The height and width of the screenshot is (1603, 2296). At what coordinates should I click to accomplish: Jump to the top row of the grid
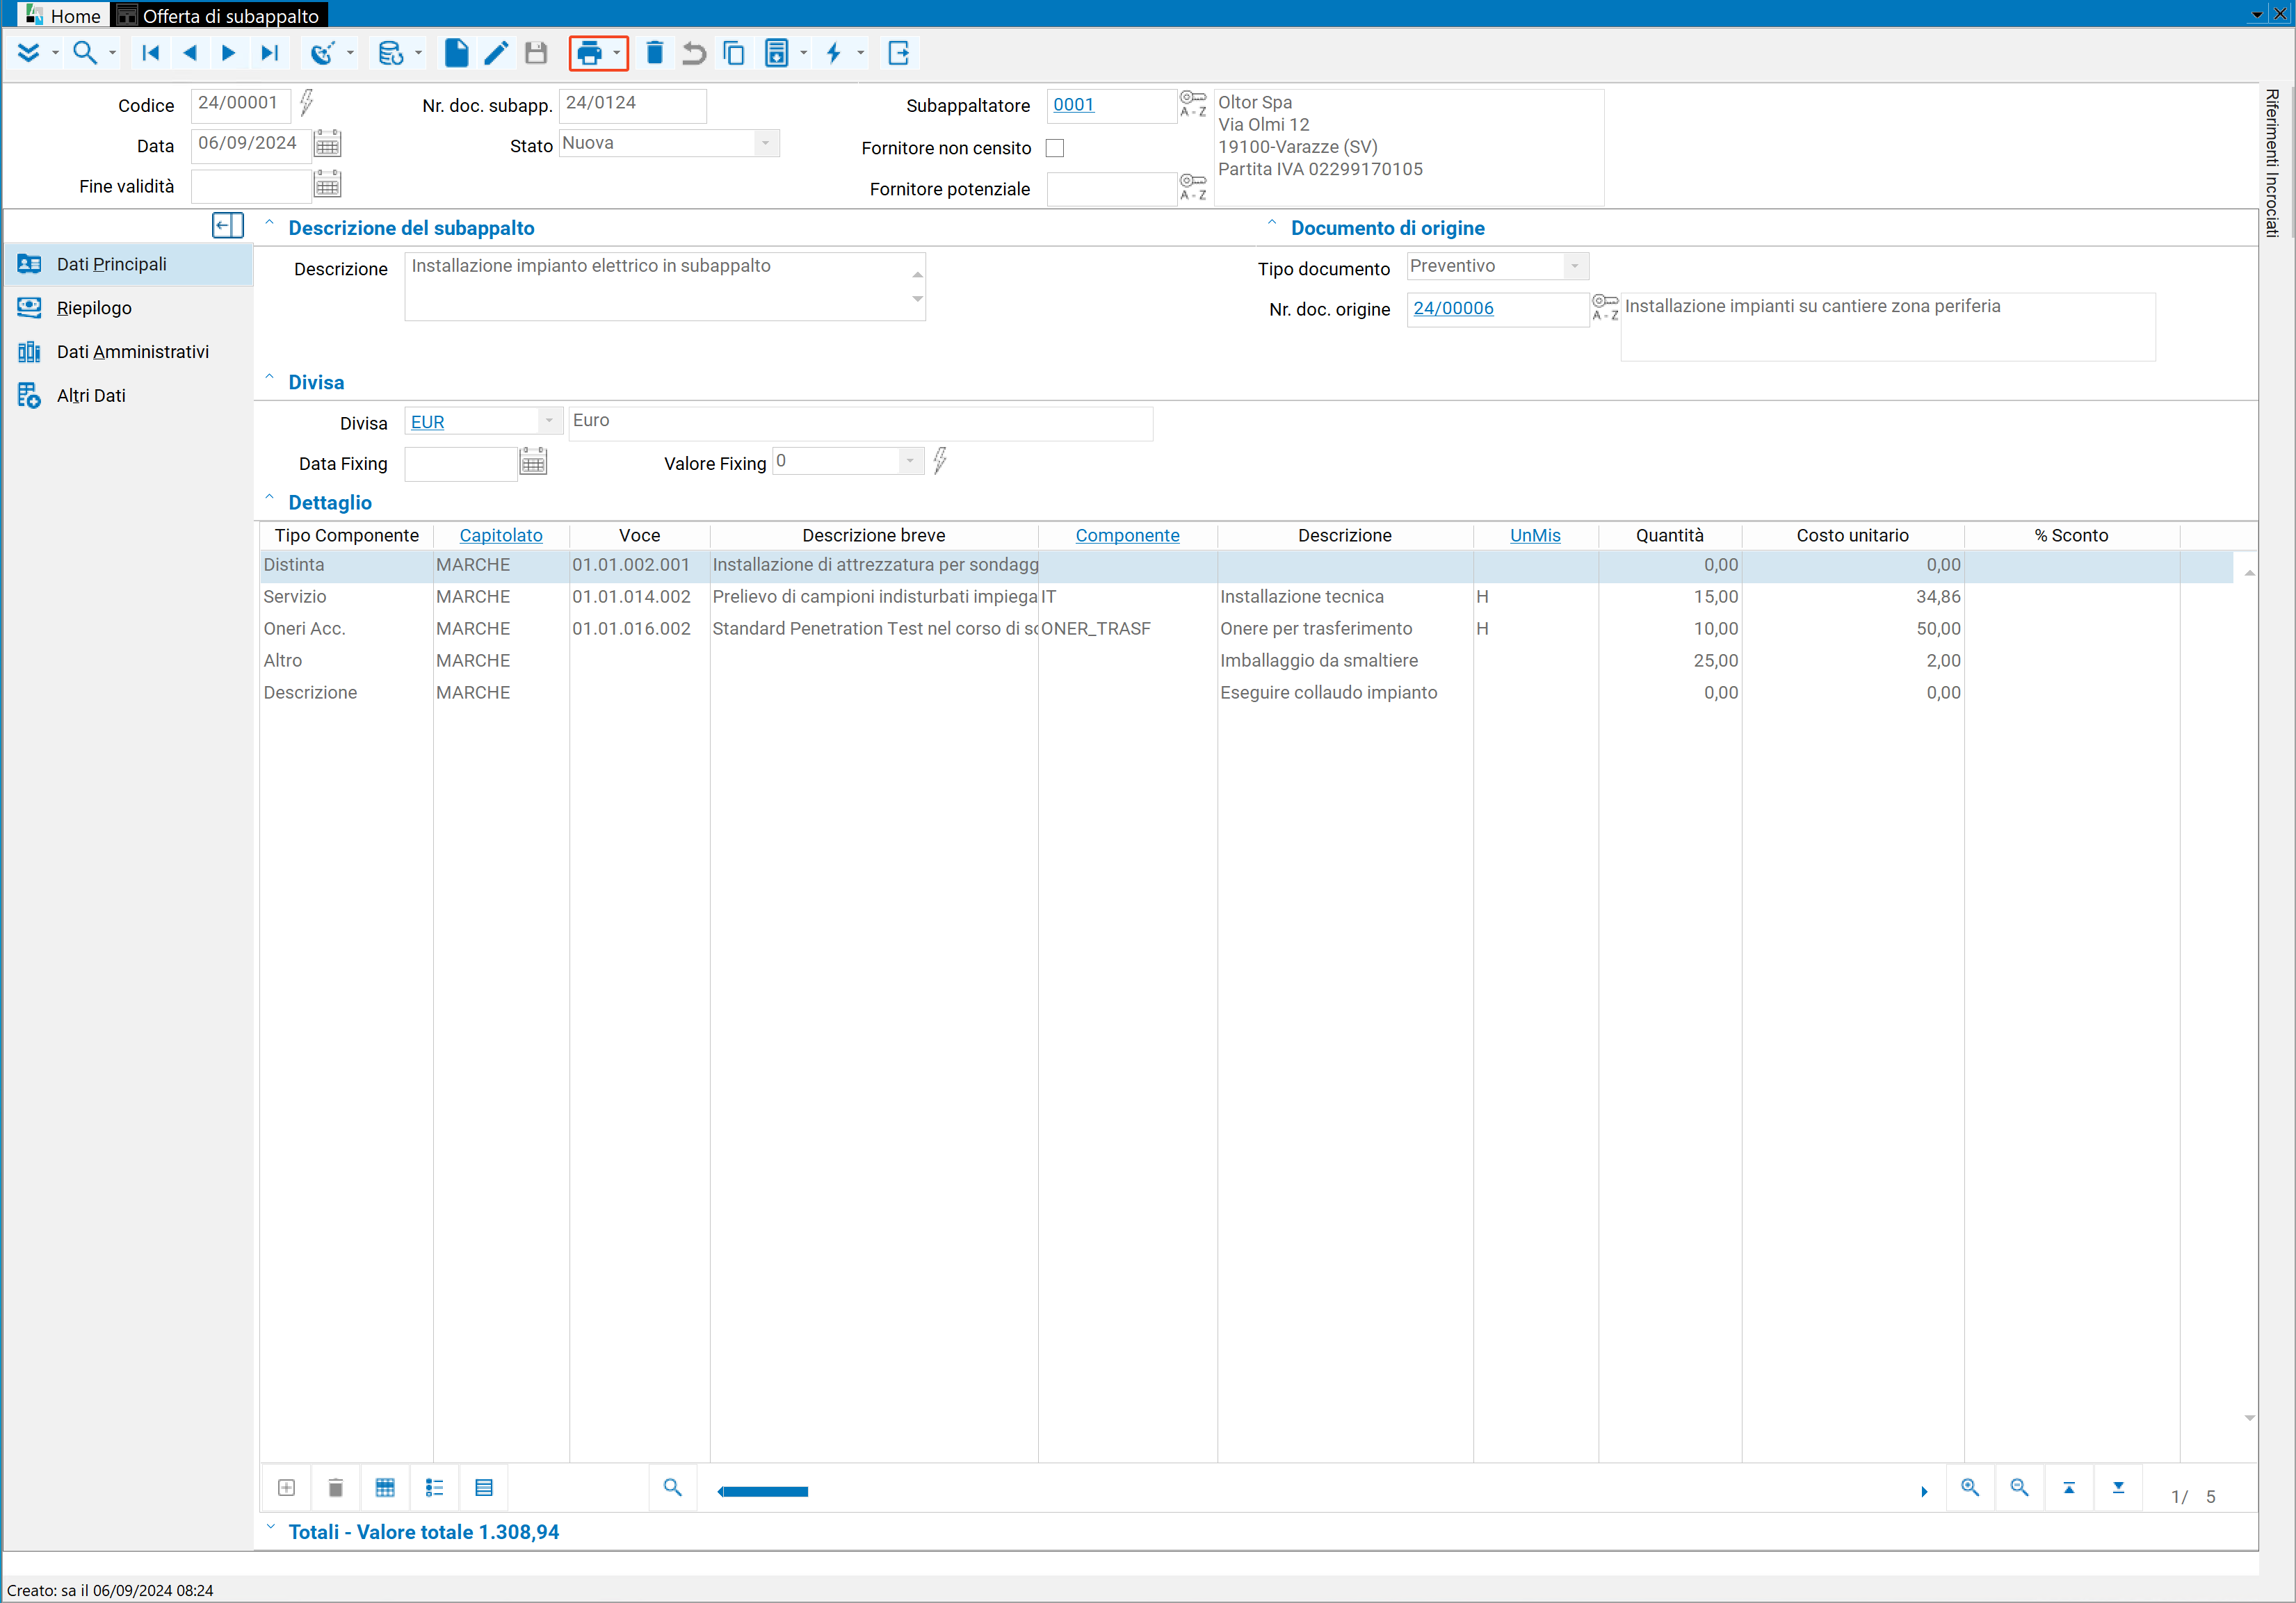pyautogui.click(x=2069, y=1488)
